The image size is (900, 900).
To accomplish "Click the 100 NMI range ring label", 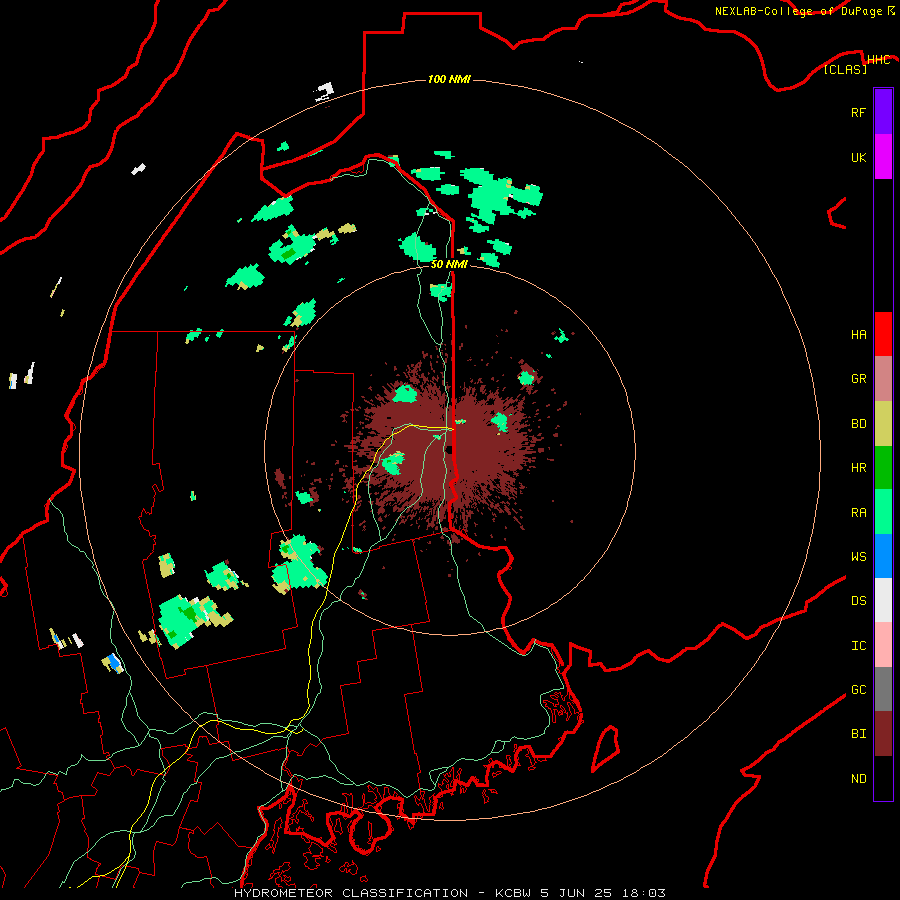I will point(449,79).
